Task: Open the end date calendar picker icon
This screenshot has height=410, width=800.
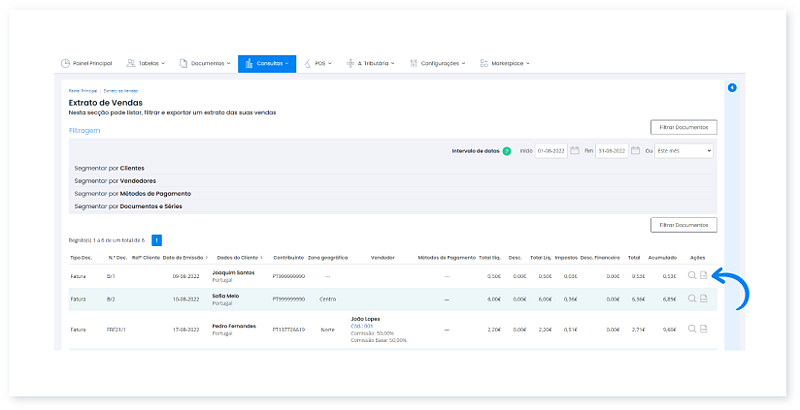Action: [x=635, y=151]
